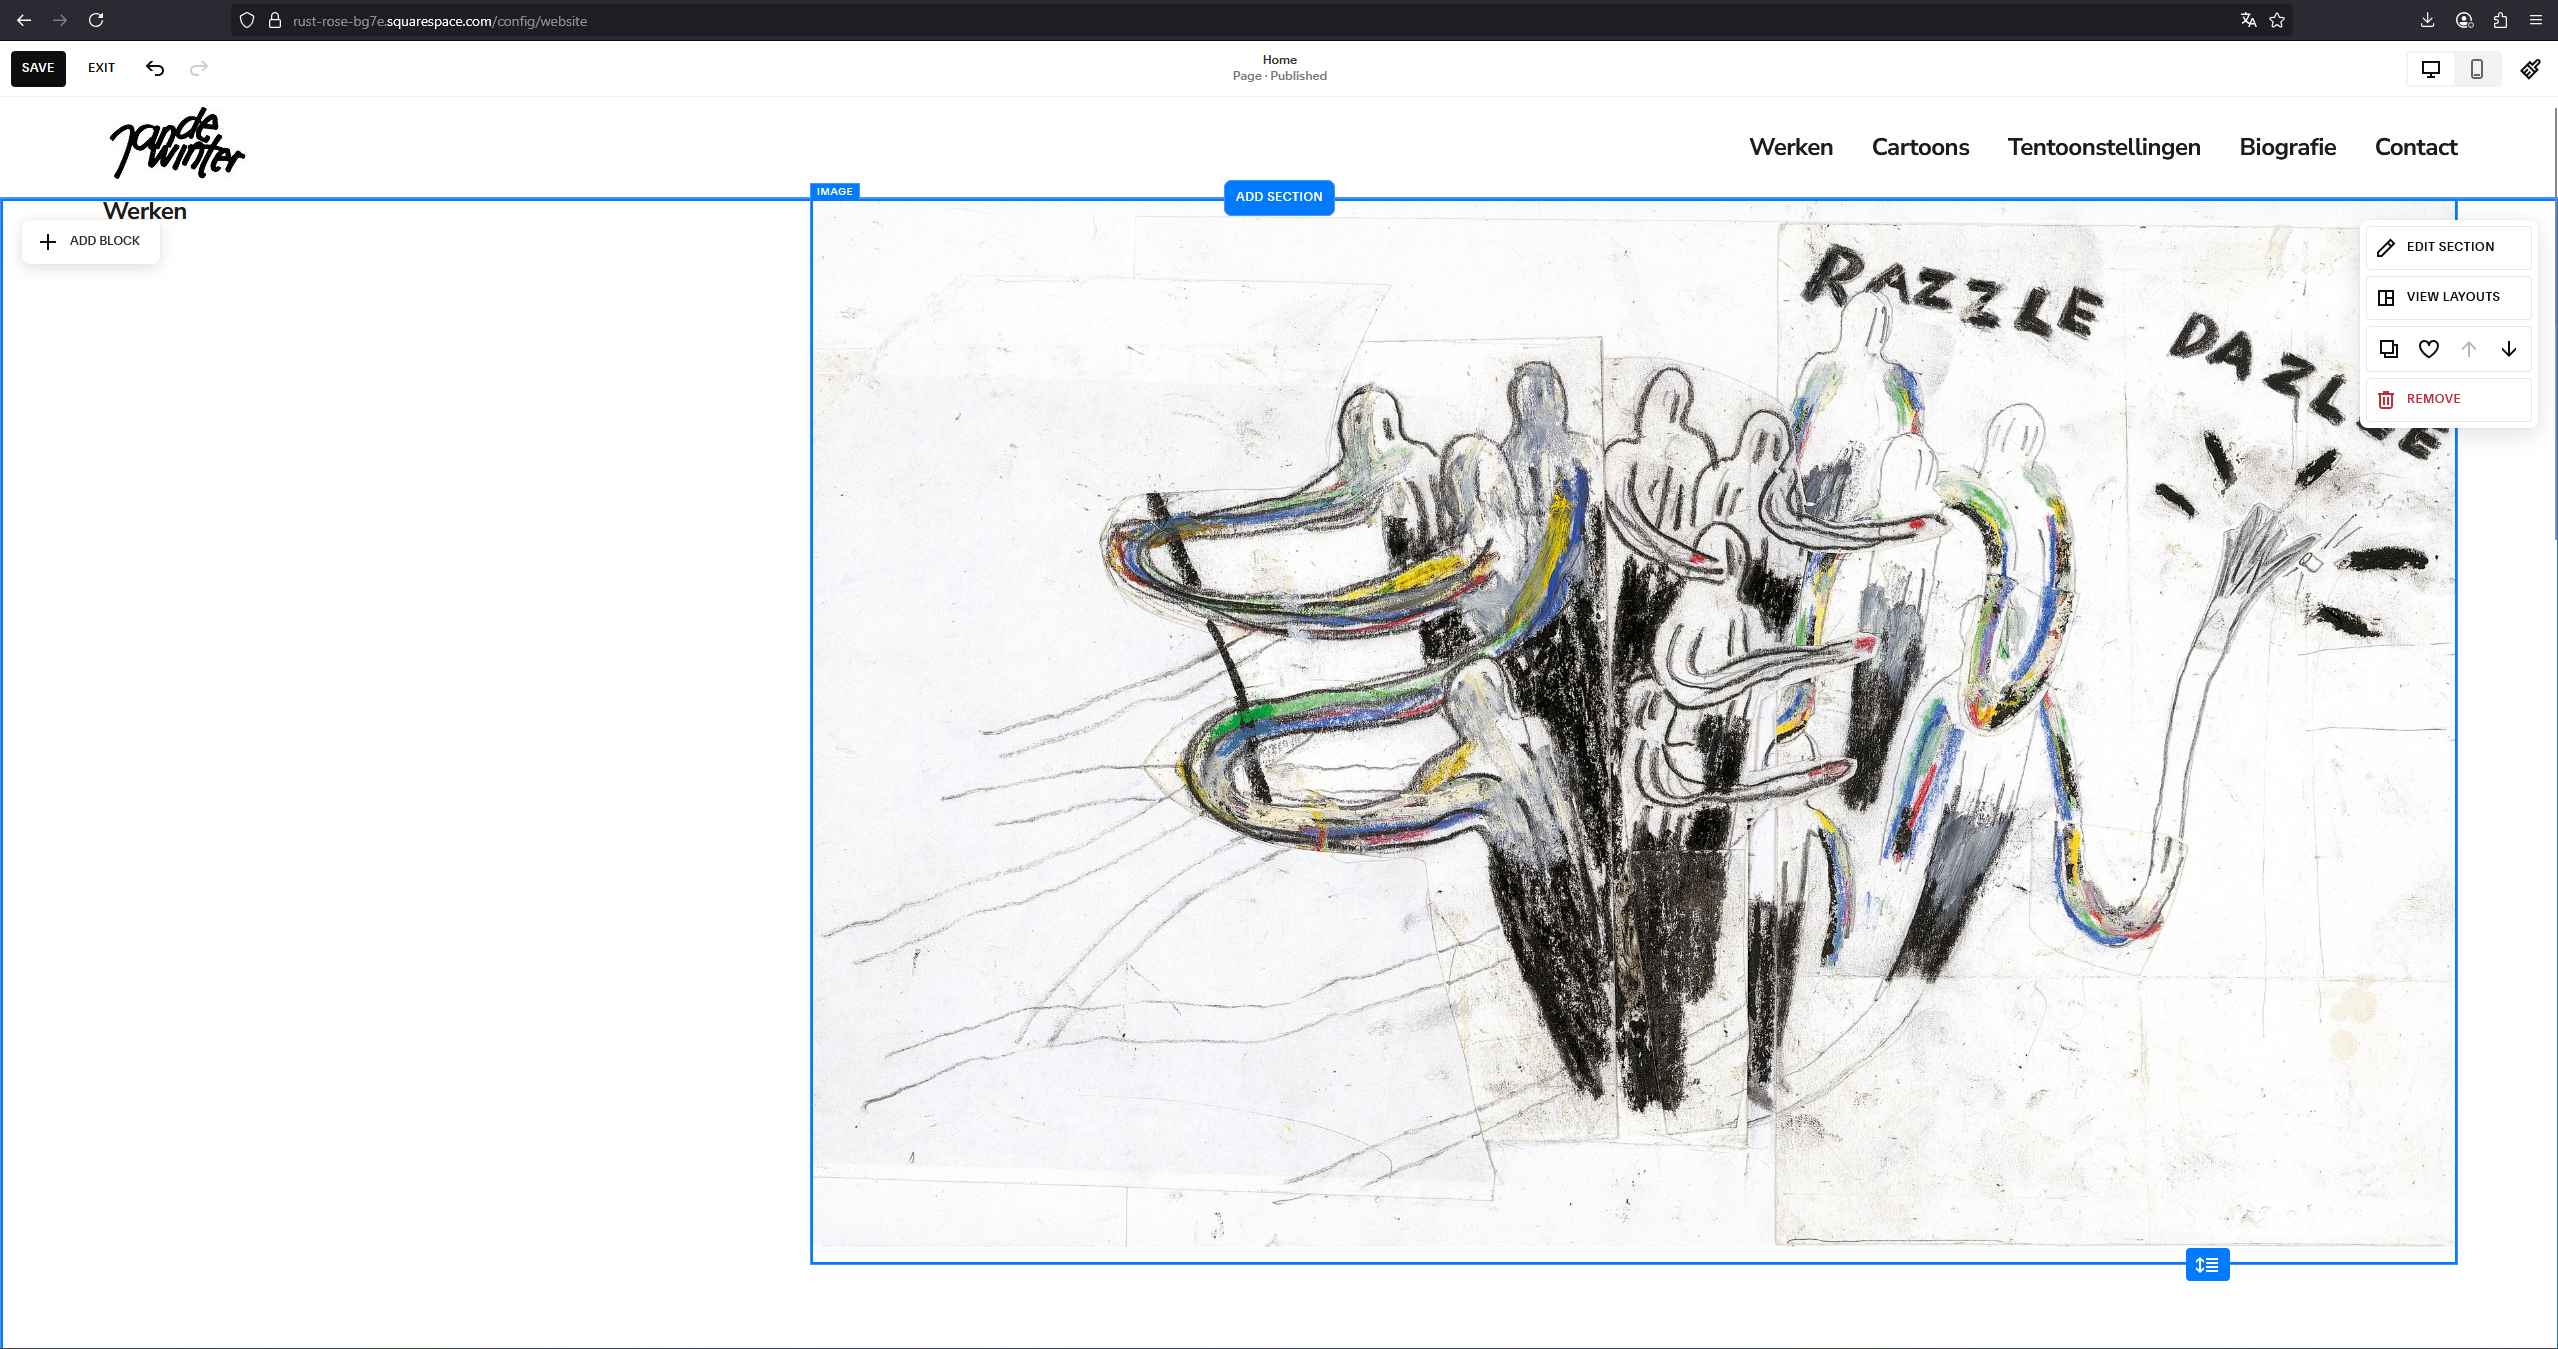Click the Jan de Winter logo
Viewport: 2558px width, 1349px height.
tap(177, 143)
